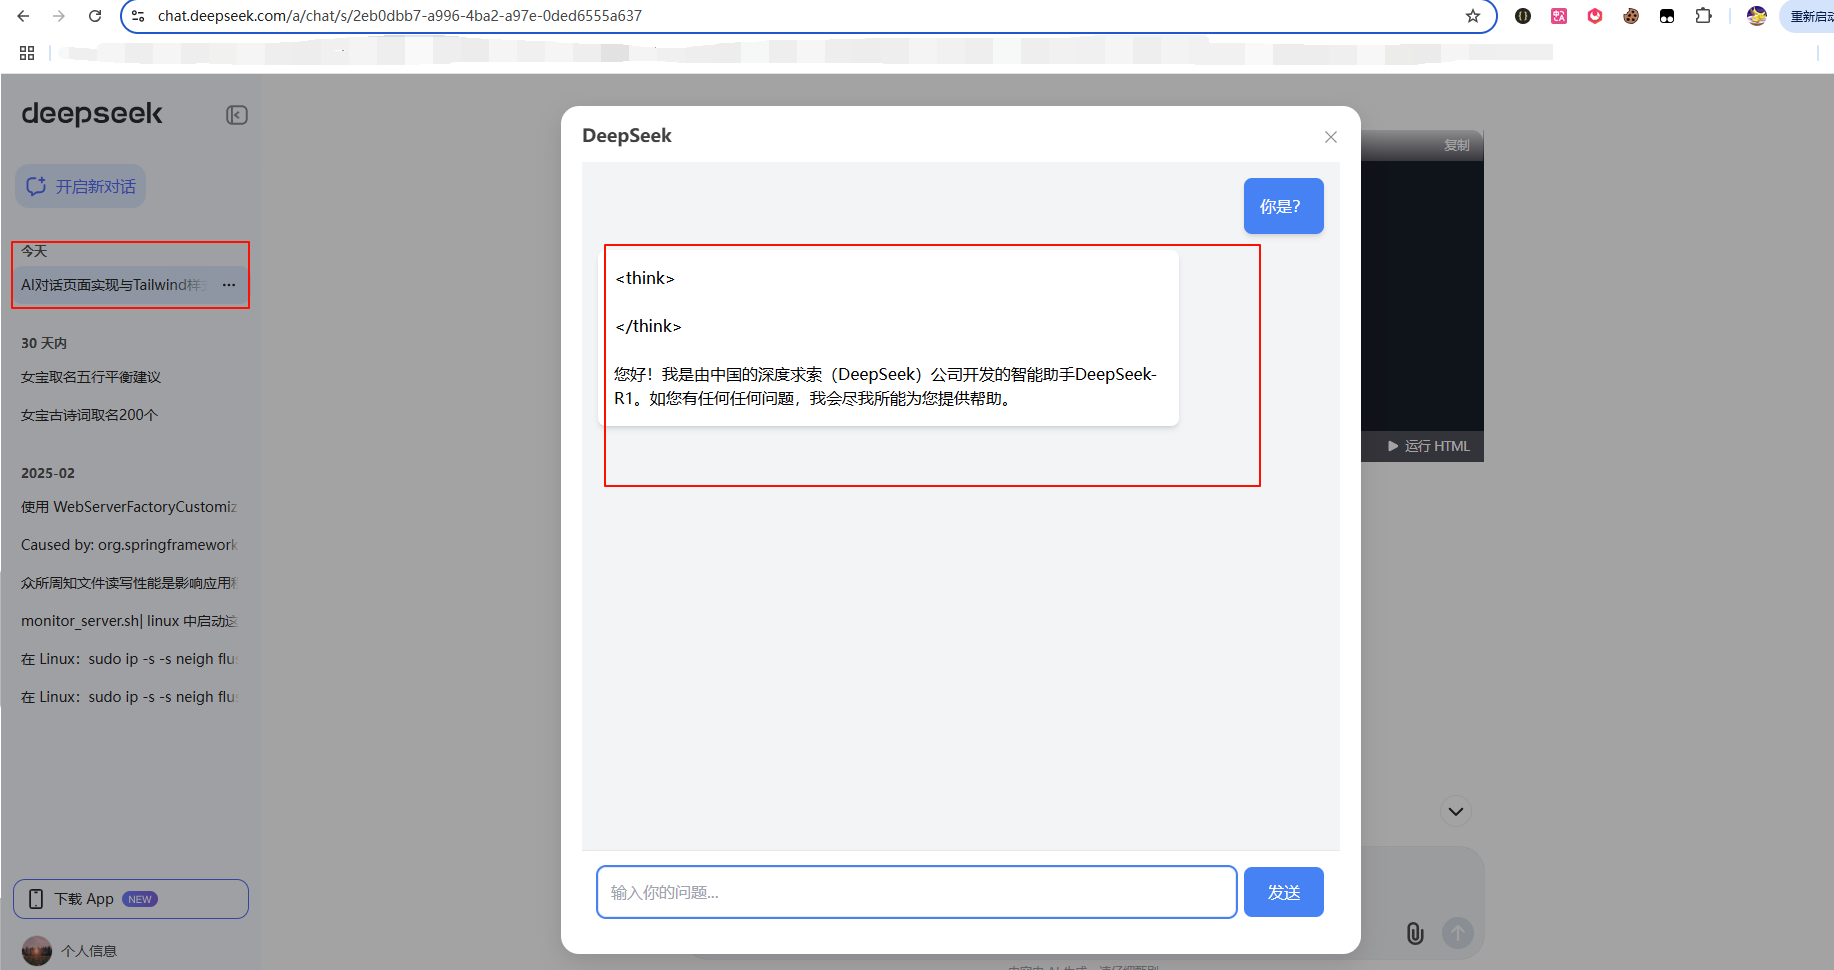The width and height of the screenshot is (1834, 970).
Task: Bookmark this page with star icon
Action: click(1473, 16)
